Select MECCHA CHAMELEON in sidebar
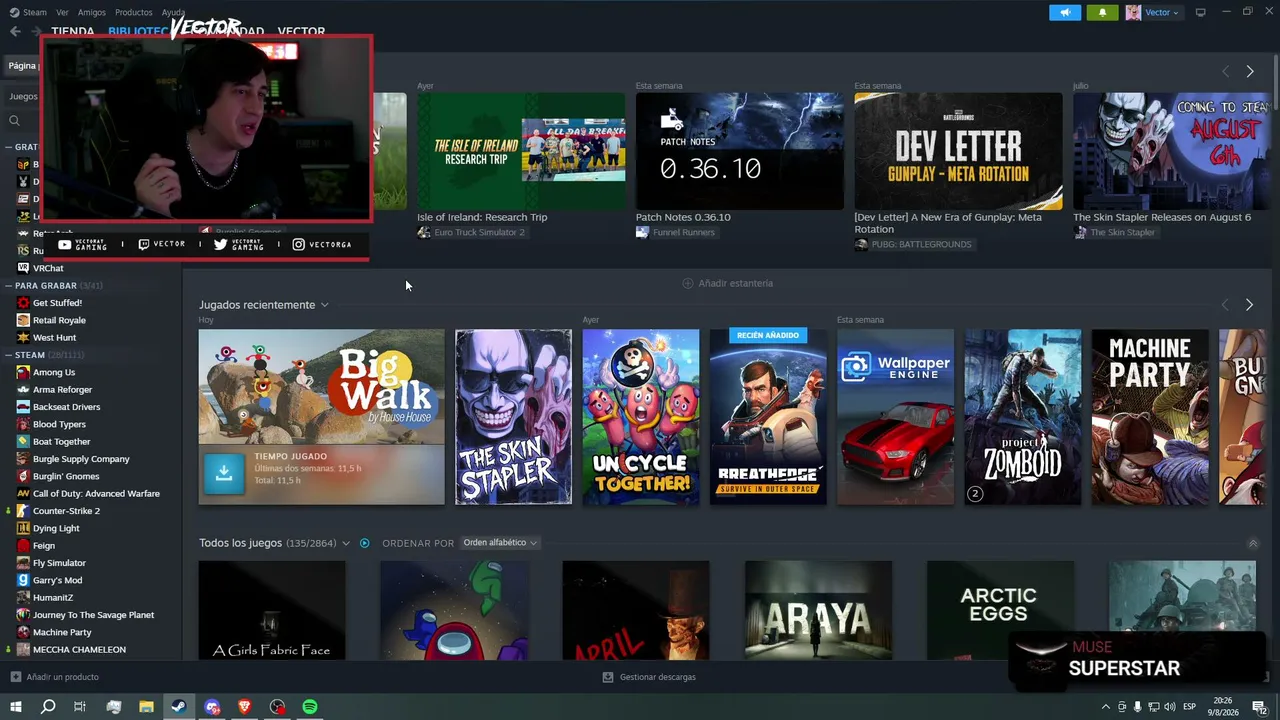Screen dimensions: 1280x720 click(79, 649)
